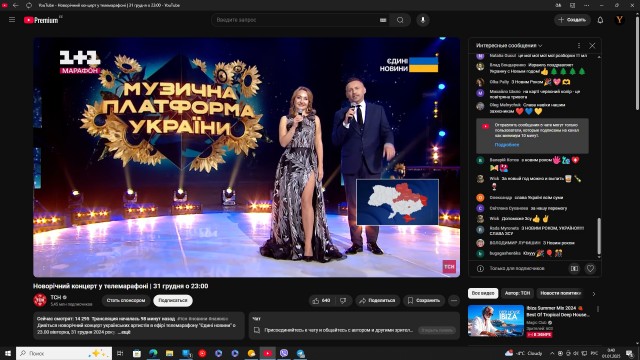Select the Новости политики filter chip
The height and width of the screenshot is (360, 640).
pyautogui.click(x=560, y=293)
